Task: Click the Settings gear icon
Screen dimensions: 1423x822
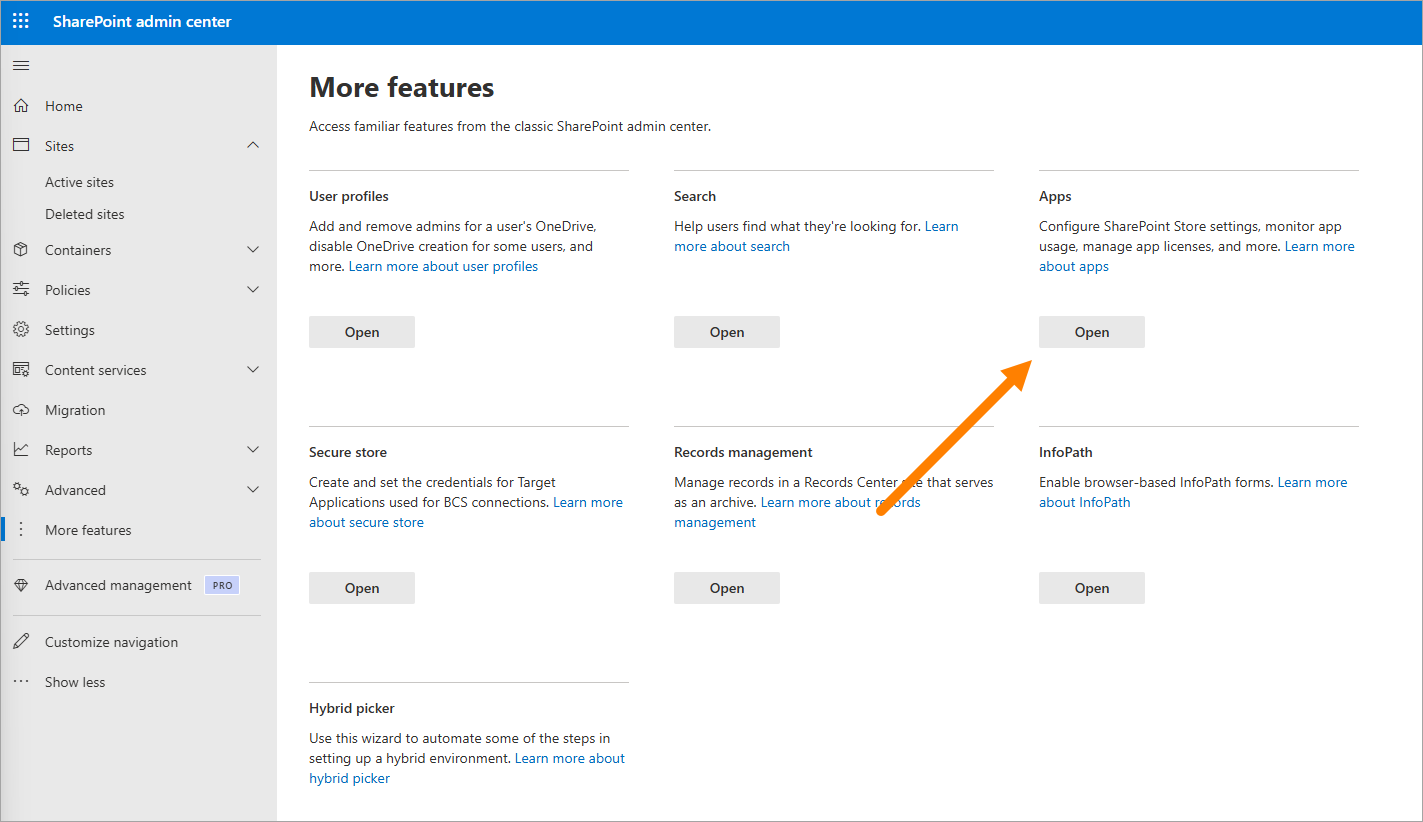Action: point(21,330)
